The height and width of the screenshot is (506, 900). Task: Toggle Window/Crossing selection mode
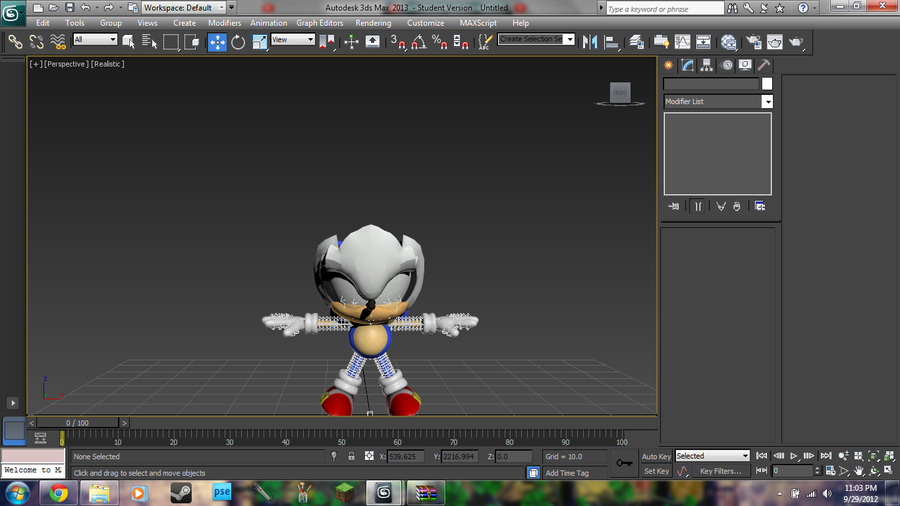[x=192, y=42]
